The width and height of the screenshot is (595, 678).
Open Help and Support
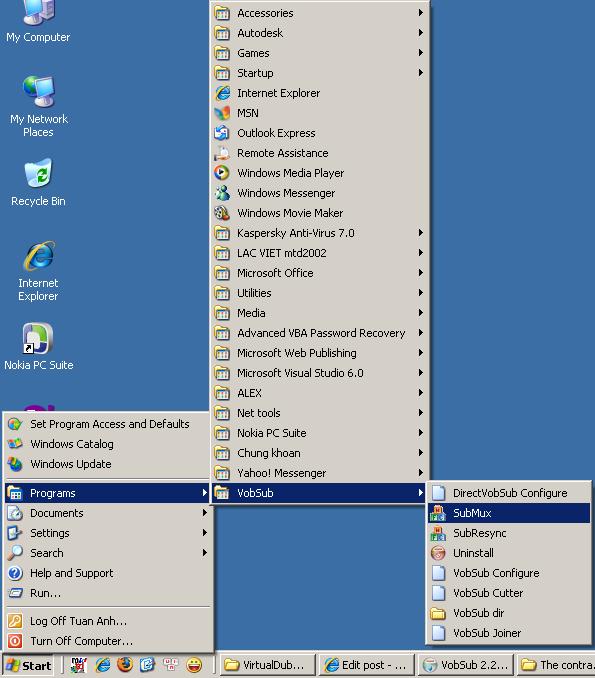[x=108, y=573]
